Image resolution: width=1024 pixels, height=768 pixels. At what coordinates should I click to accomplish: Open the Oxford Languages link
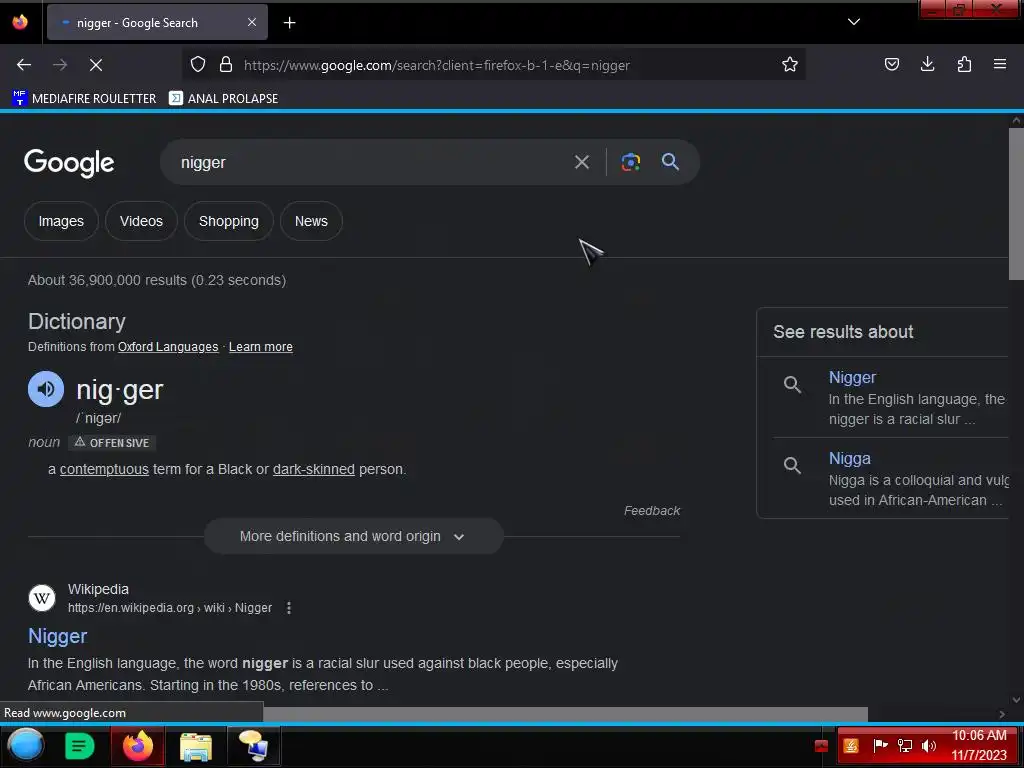click(x=168, y=347)
